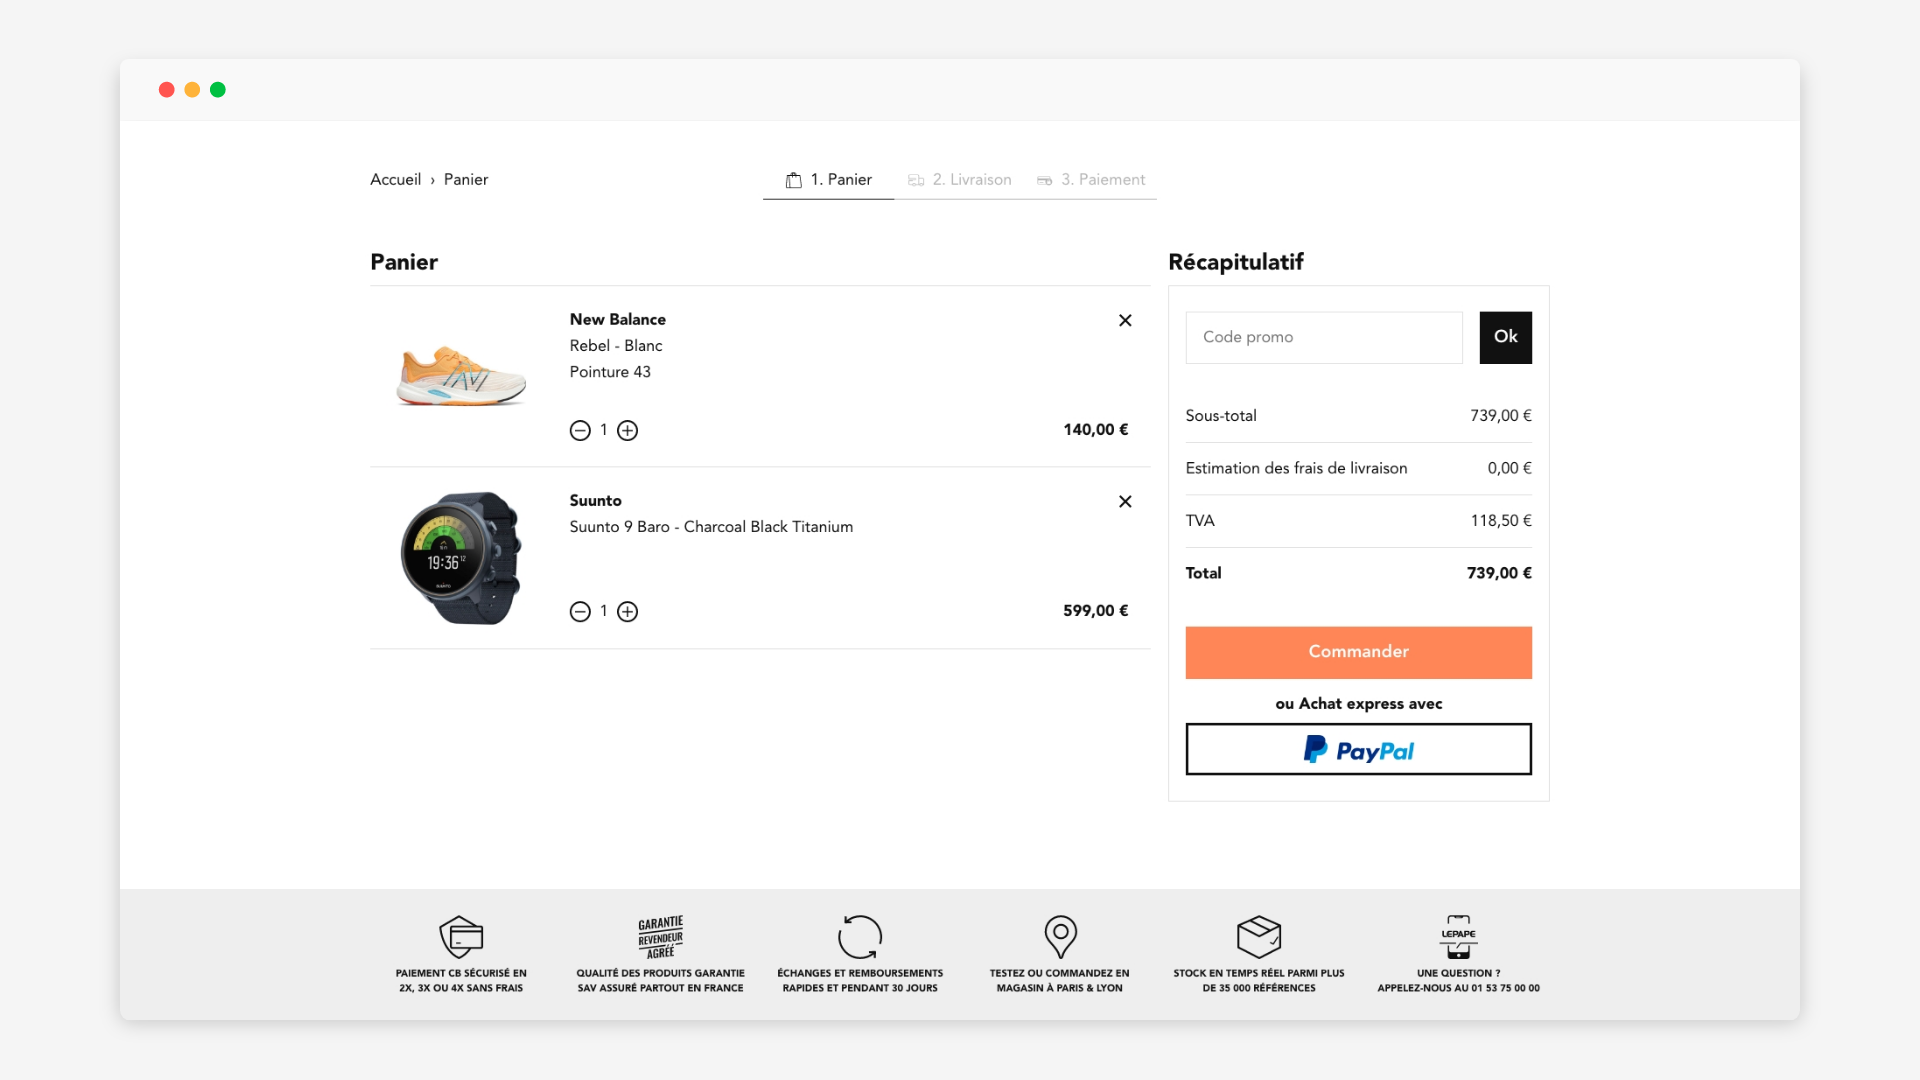Viewport: 1920px width, 1080px height.
Task: Click the cart icon beside "1. Panier"
Action: pyautogui.click(x=795, y=180)
